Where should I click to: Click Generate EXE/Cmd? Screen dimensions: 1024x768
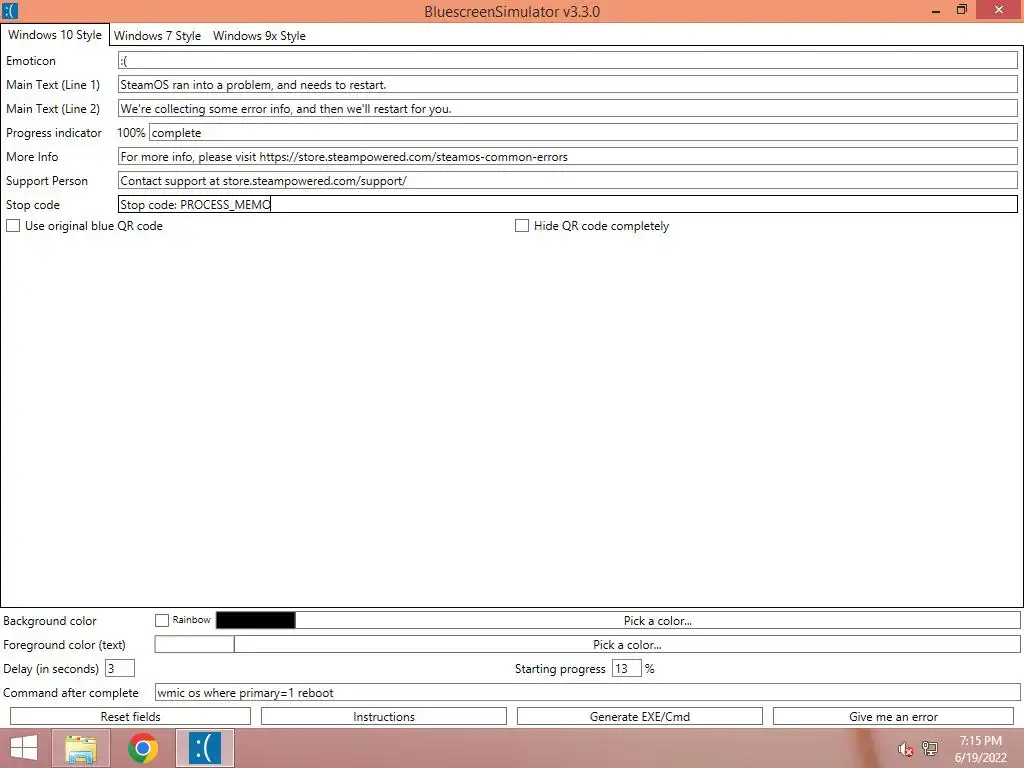(639, 716)
